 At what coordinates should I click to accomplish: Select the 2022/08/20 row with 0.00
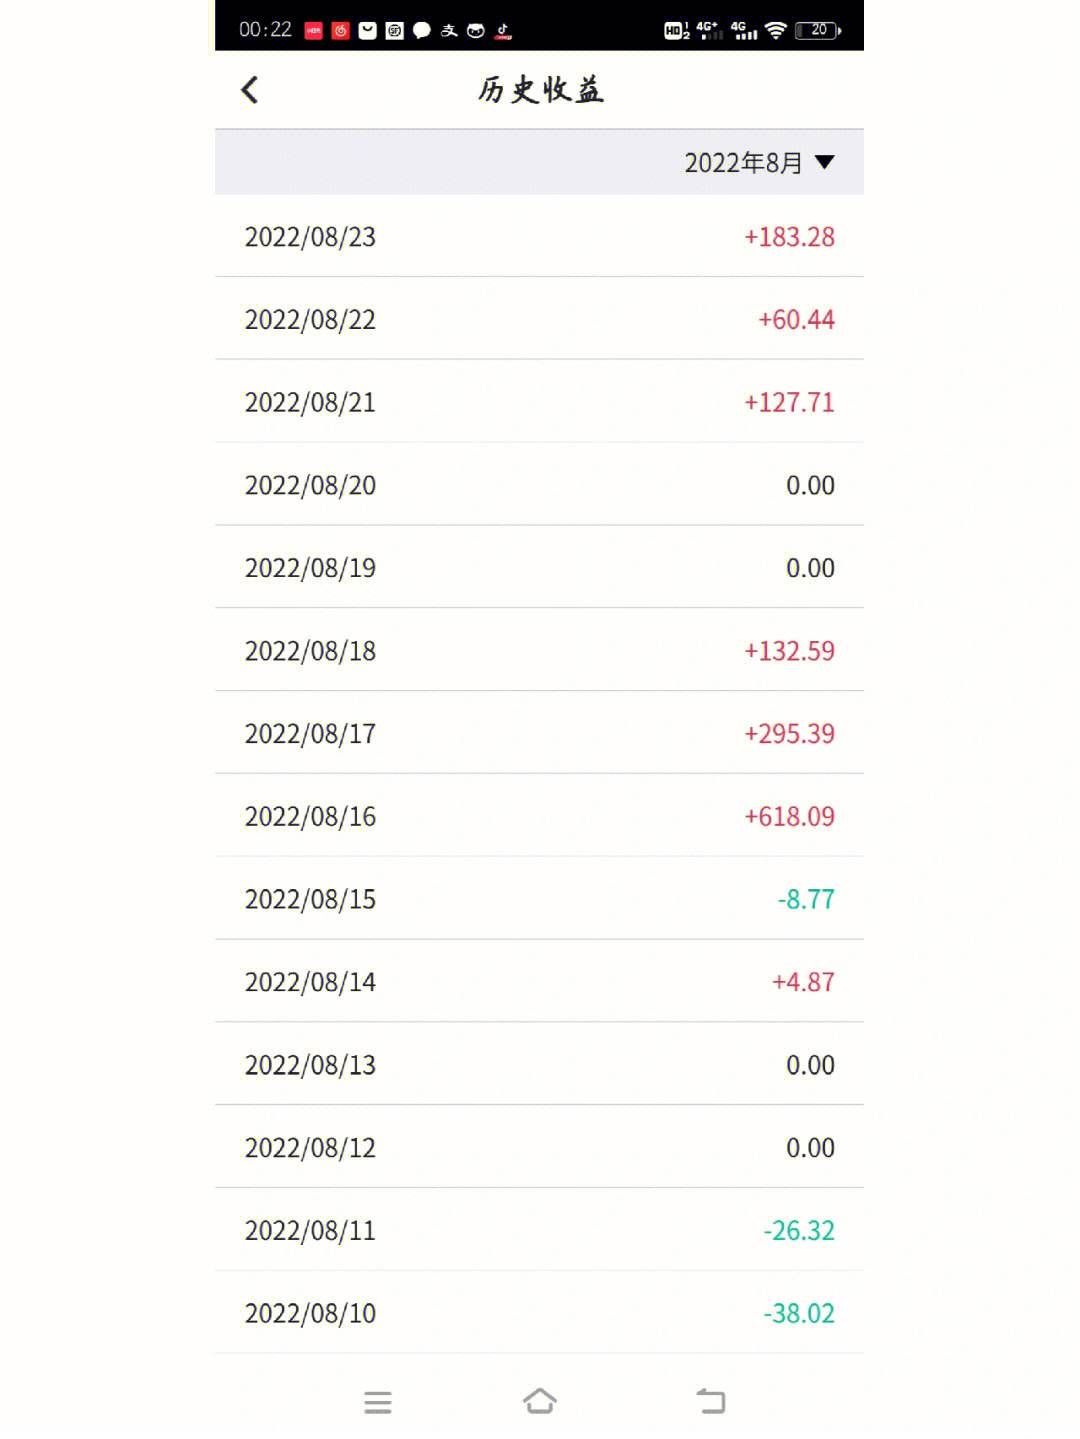[539, 485]
